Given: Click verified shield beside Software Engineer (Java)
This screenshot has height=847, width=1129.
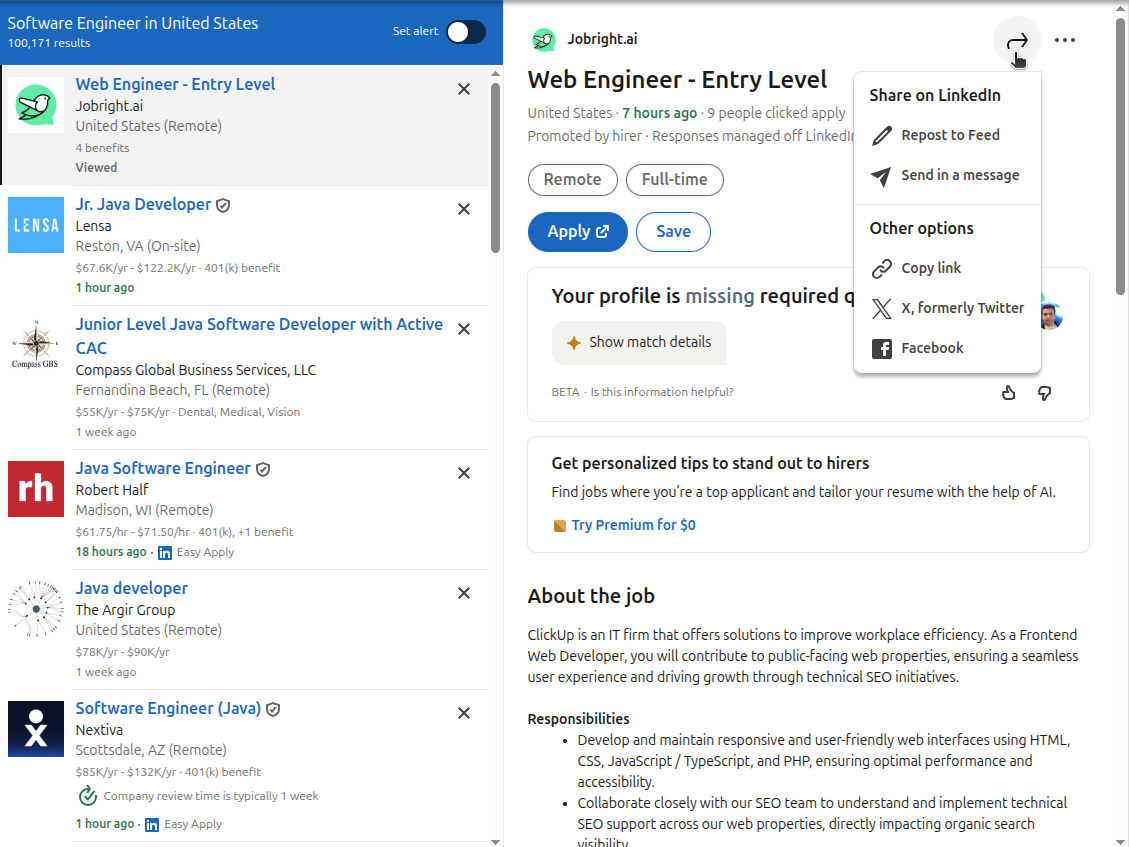Looking at the screenshot, I should [273, 709].
